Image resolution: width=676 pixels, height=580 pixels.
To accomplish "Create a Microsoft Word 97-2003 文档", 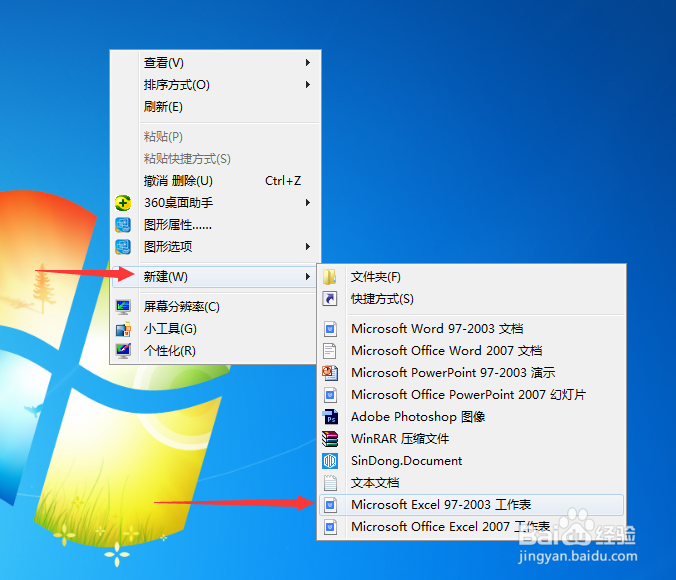I will pyautogui.click(x=471, y=329).
